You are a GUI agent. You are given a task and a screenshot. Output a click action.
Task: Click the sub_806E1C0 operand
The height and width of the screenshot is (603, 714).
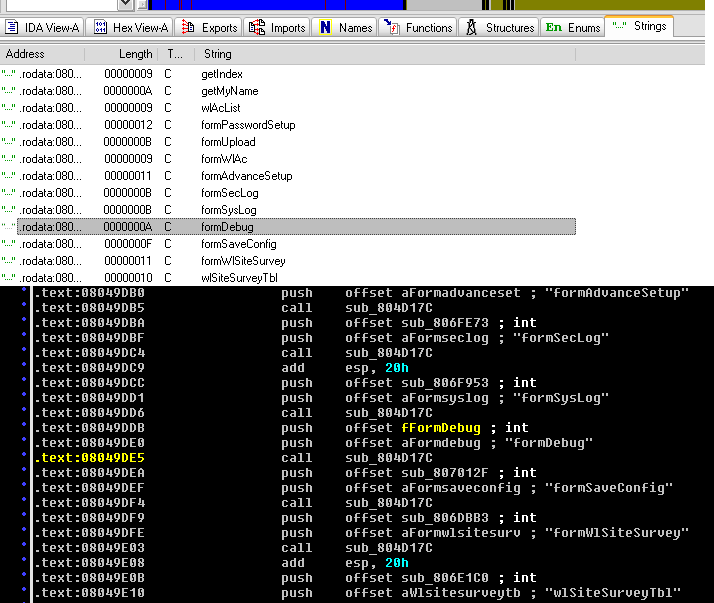click(444, 578)
